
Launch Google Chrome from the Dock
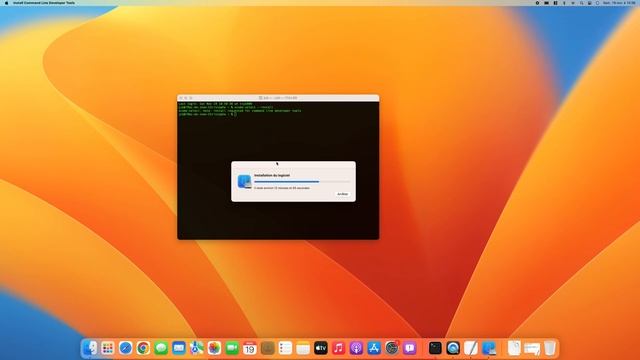[x=143, y=348]
